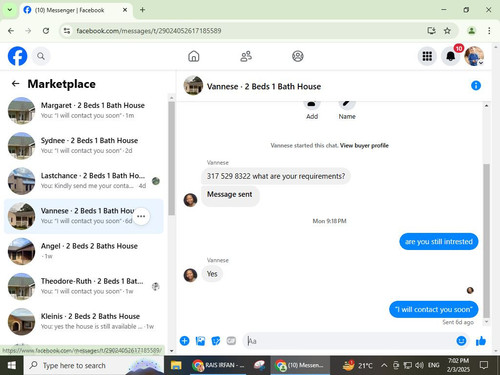The width and height of the screenshot is (500, 375).
Task: Click the Facebook logo
Action: tap(17, 56)
